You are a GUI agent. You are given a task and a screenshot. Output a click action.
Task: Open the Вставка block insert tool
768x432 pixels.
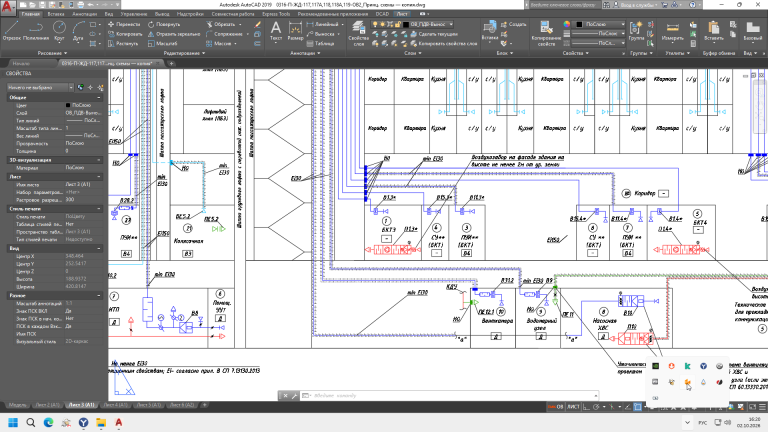(x=490, y=30)
